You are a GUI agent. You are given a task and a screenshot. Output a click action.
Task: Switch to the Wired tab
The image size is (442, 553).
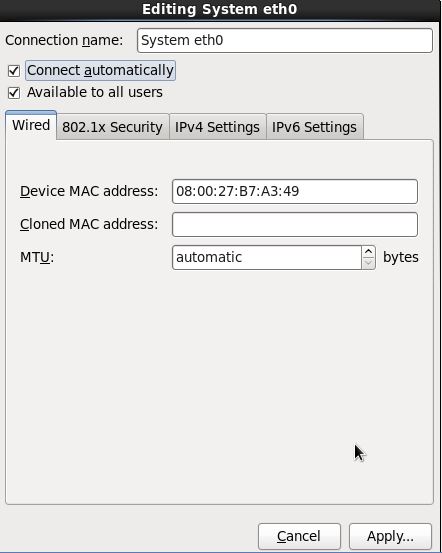click(31, 125)
